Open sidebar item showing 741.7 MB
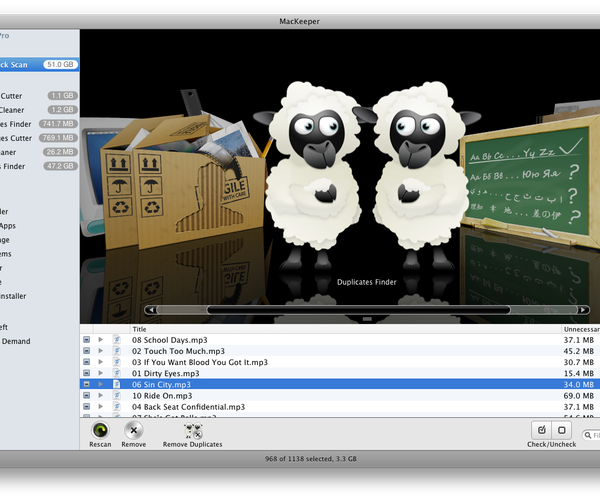Image resolution: width=600 pixels, height=500 pixels. (39, 124)
